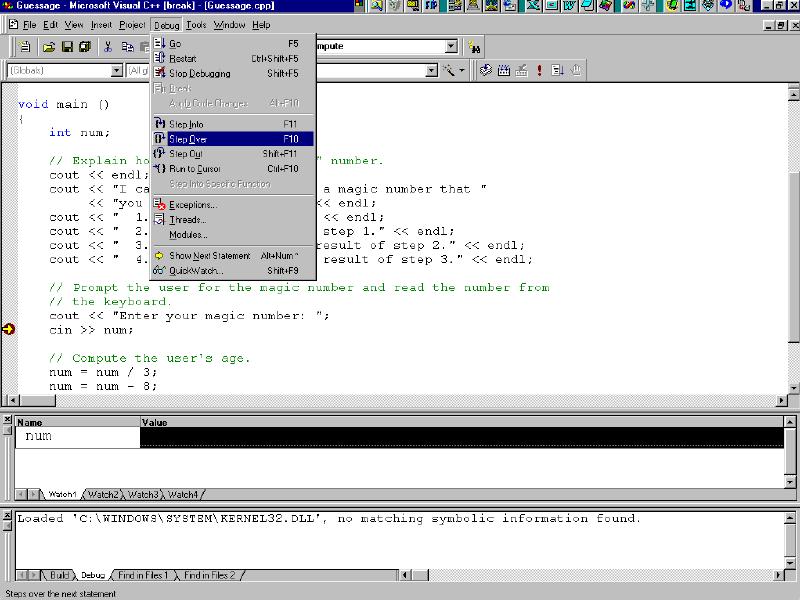
Task: Click the 'Loaded C:\WINDOWS\SYSTEM\KERNEL32.DLL' output line
Action: click(x=329, y=518)
